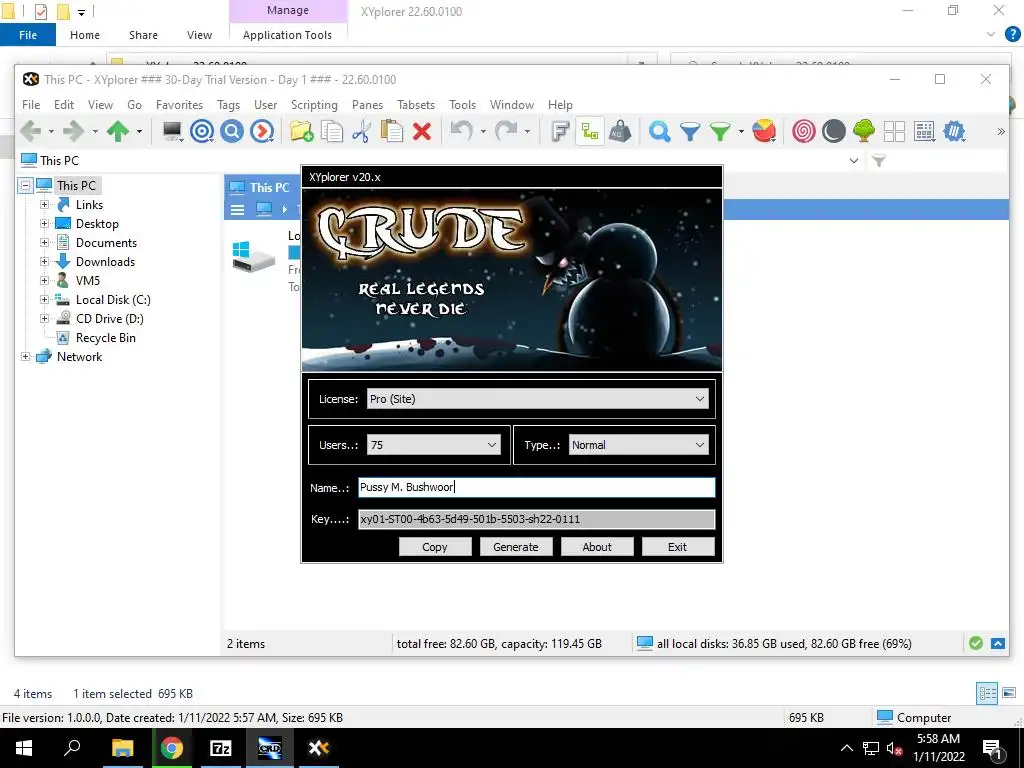
Task: Open the Type dropdown showing Normal
Action: click(639, 445)
